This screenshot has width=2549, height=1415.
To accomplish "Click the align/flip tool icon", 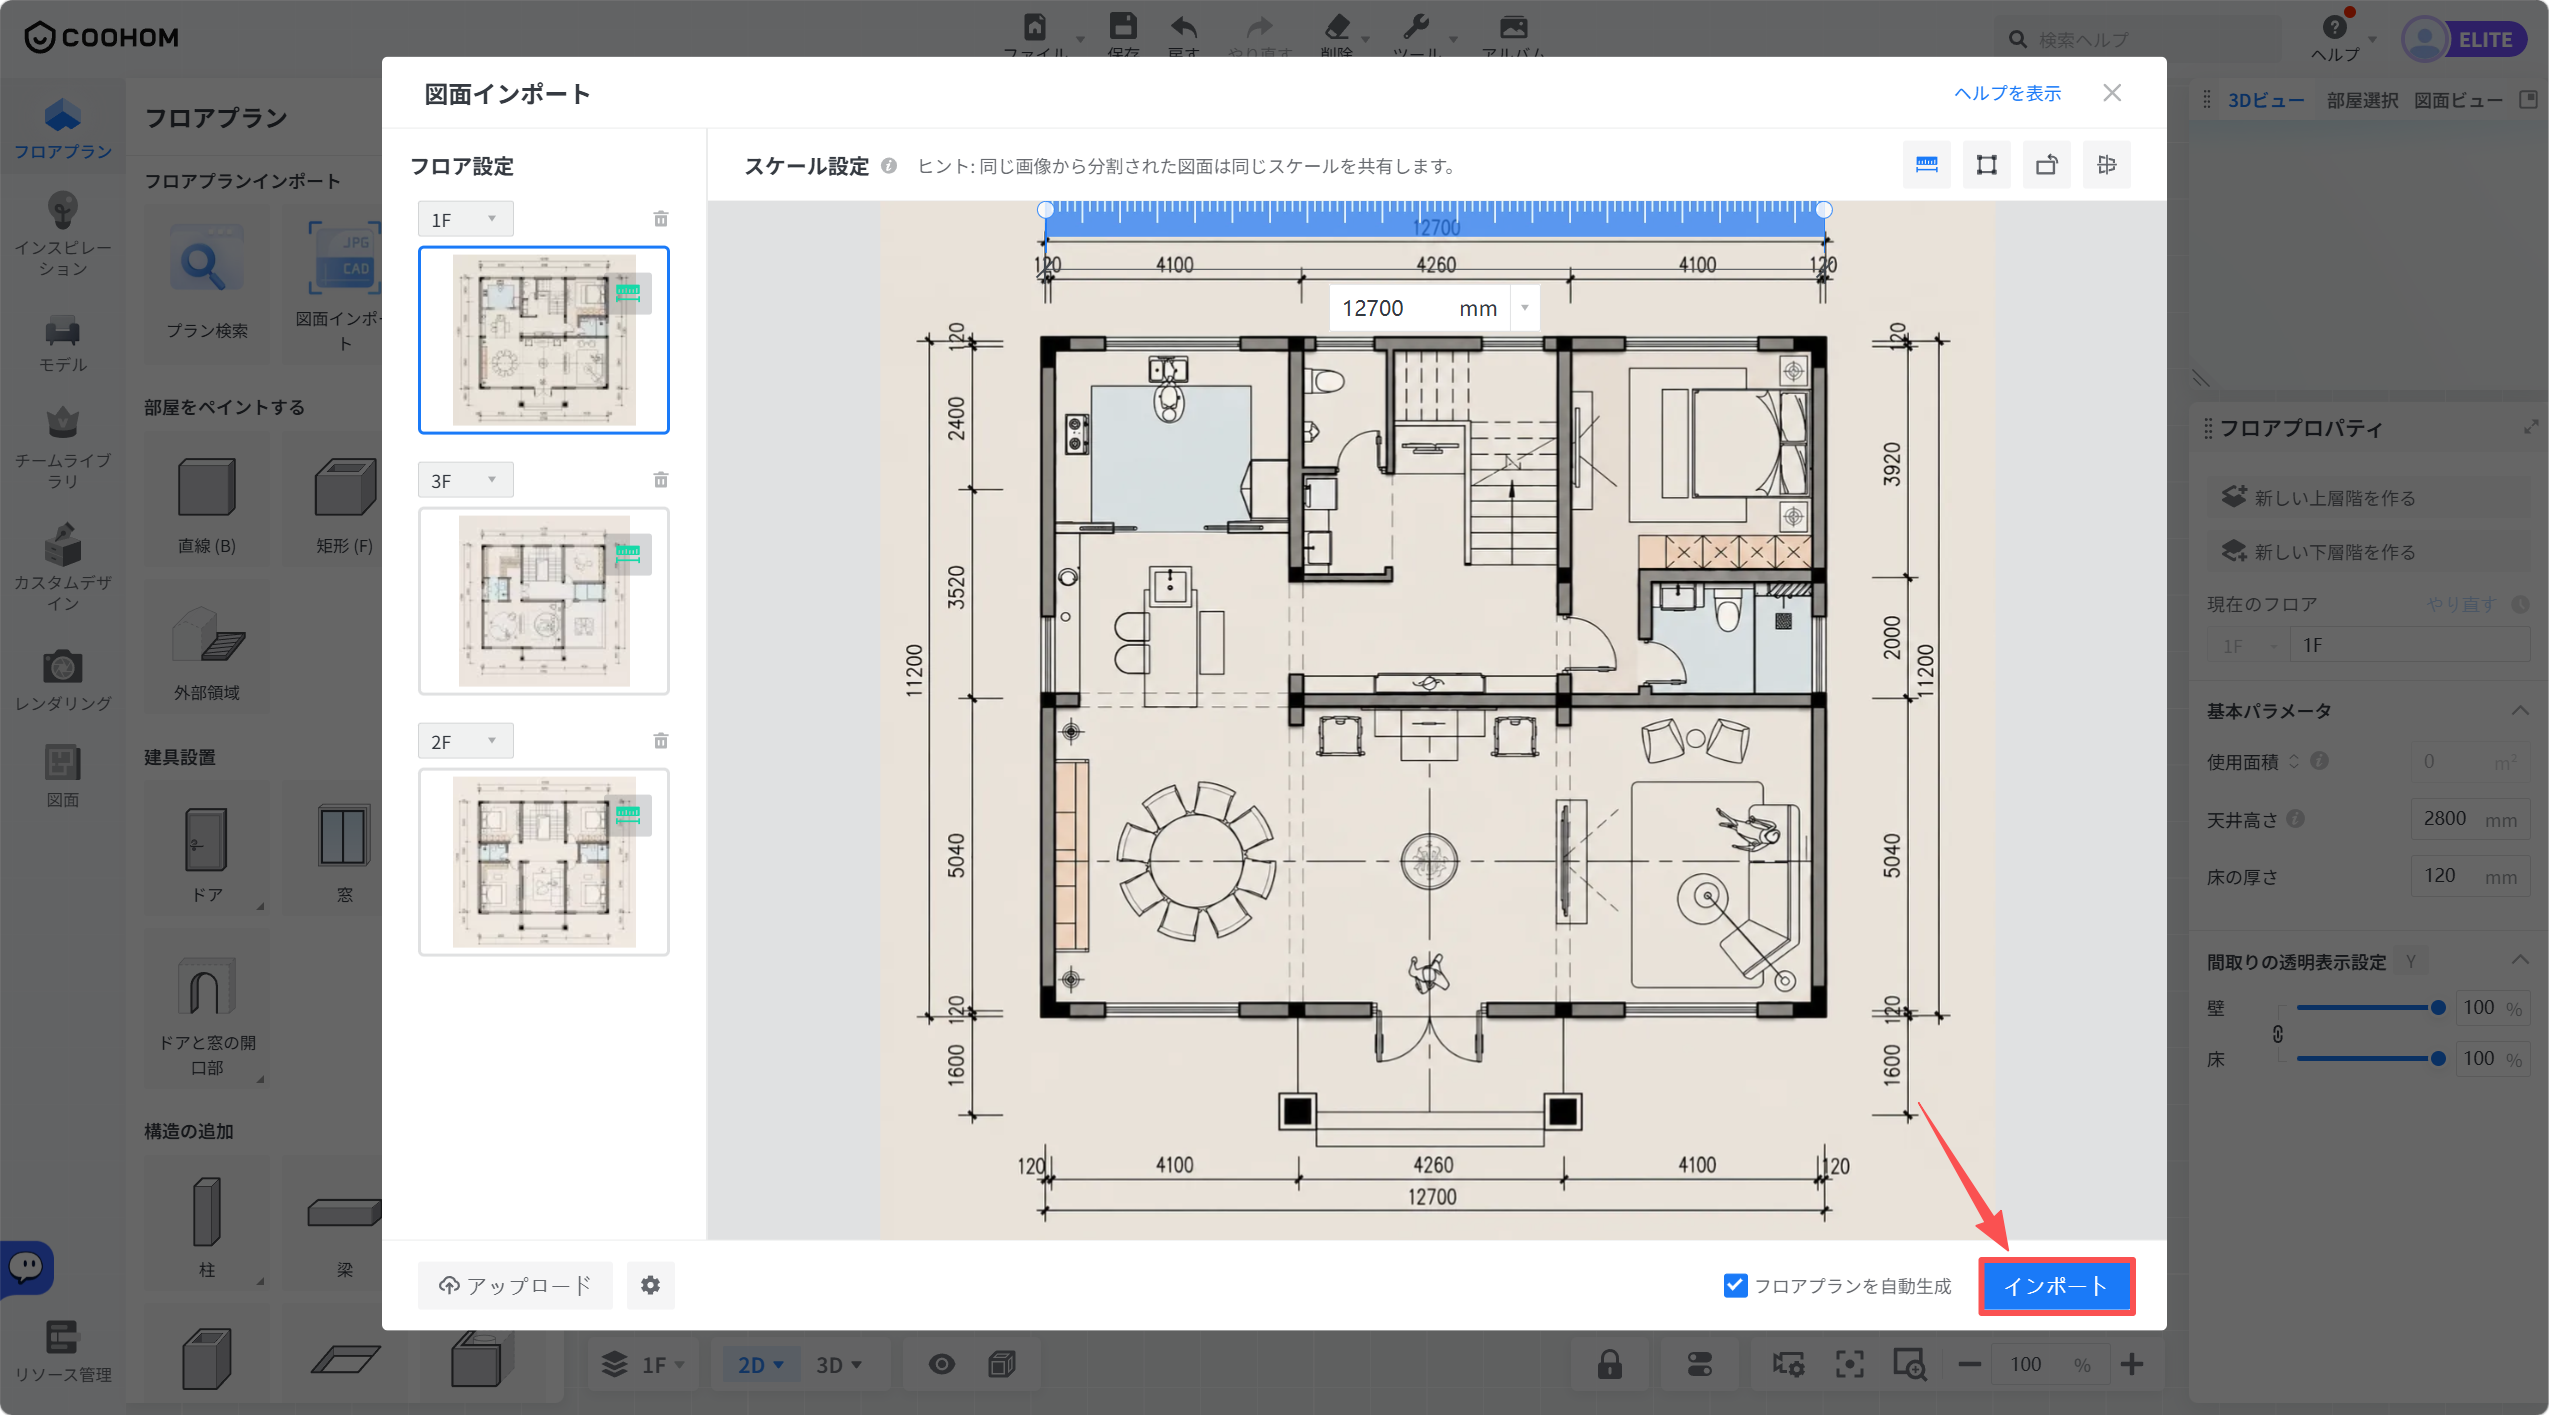I will [2106, 165].
